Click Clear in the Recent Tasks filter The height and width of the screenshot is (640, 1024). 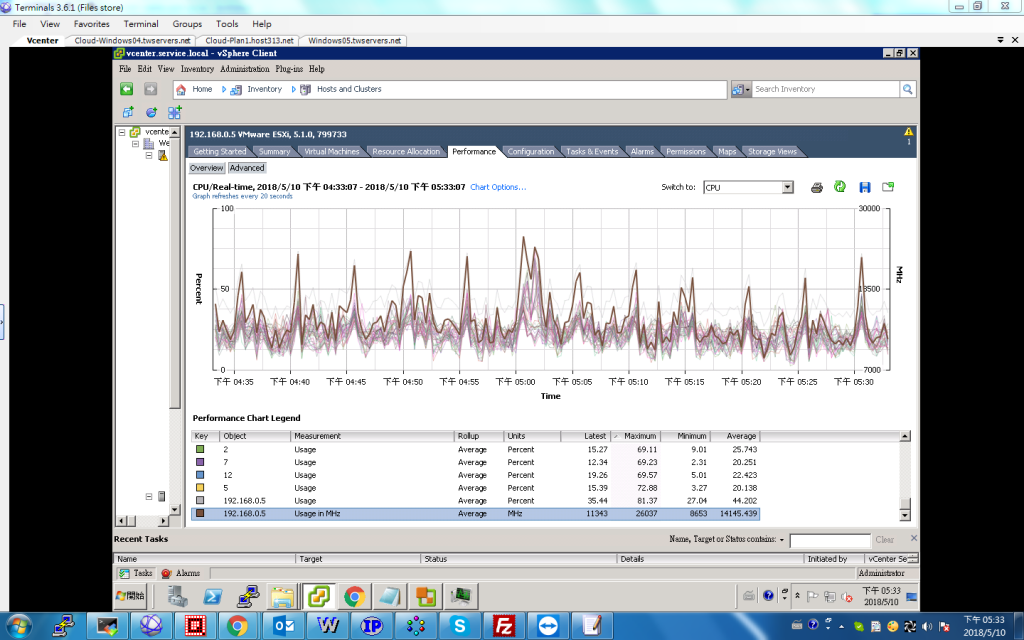pos(884,539)
